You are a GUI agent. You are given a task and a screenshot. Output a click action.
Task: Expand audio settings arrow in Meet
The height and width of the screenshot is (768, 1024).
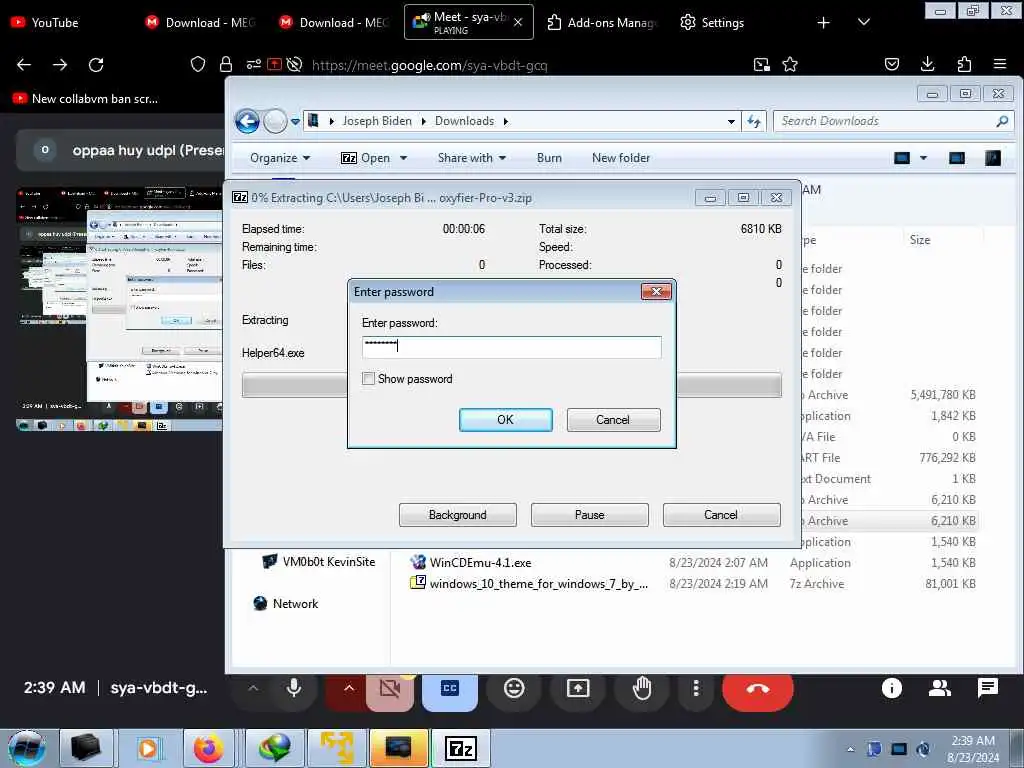click(x=253, y=688)
